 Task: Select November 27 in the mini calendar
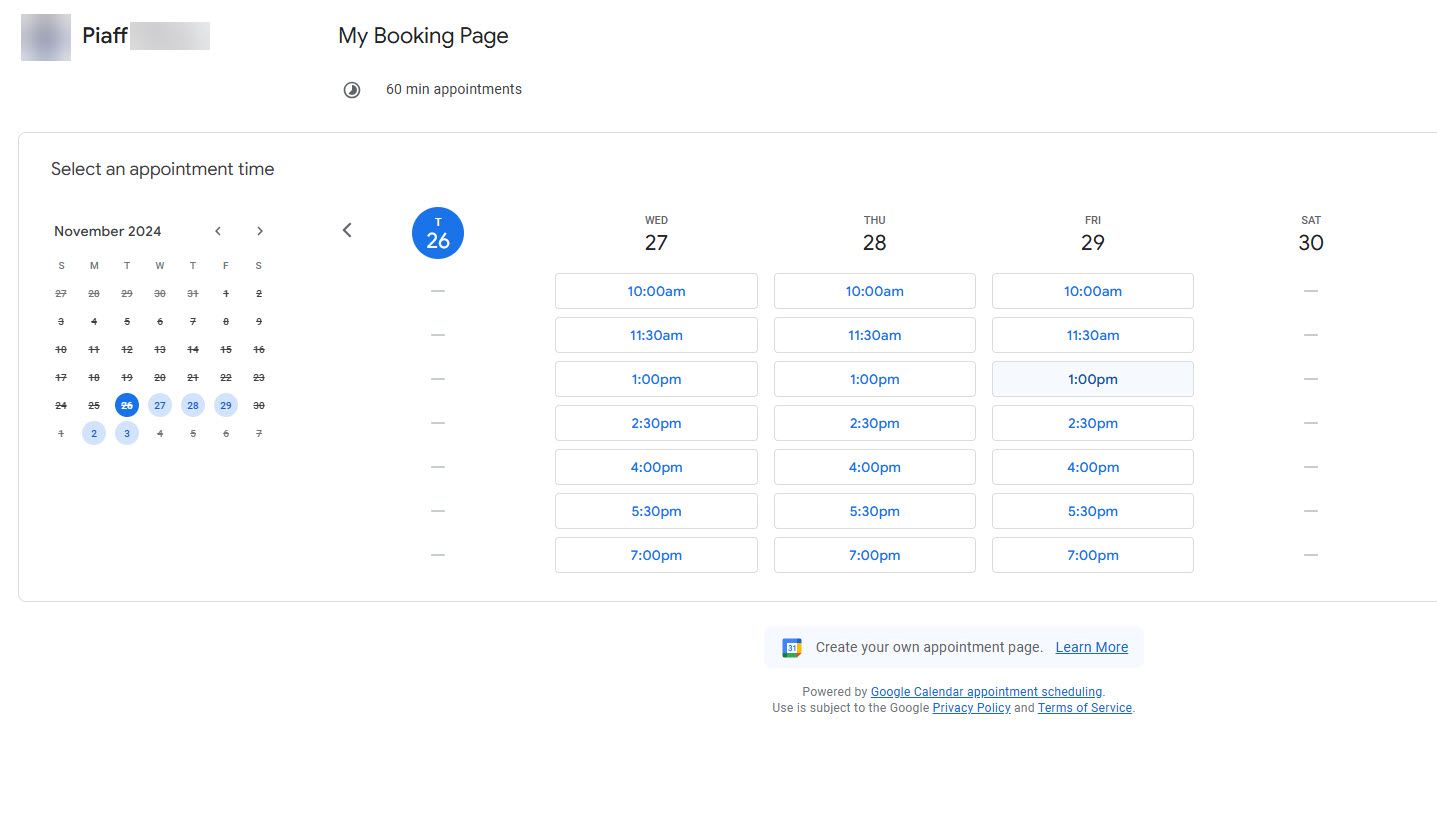tap(160, 405)
